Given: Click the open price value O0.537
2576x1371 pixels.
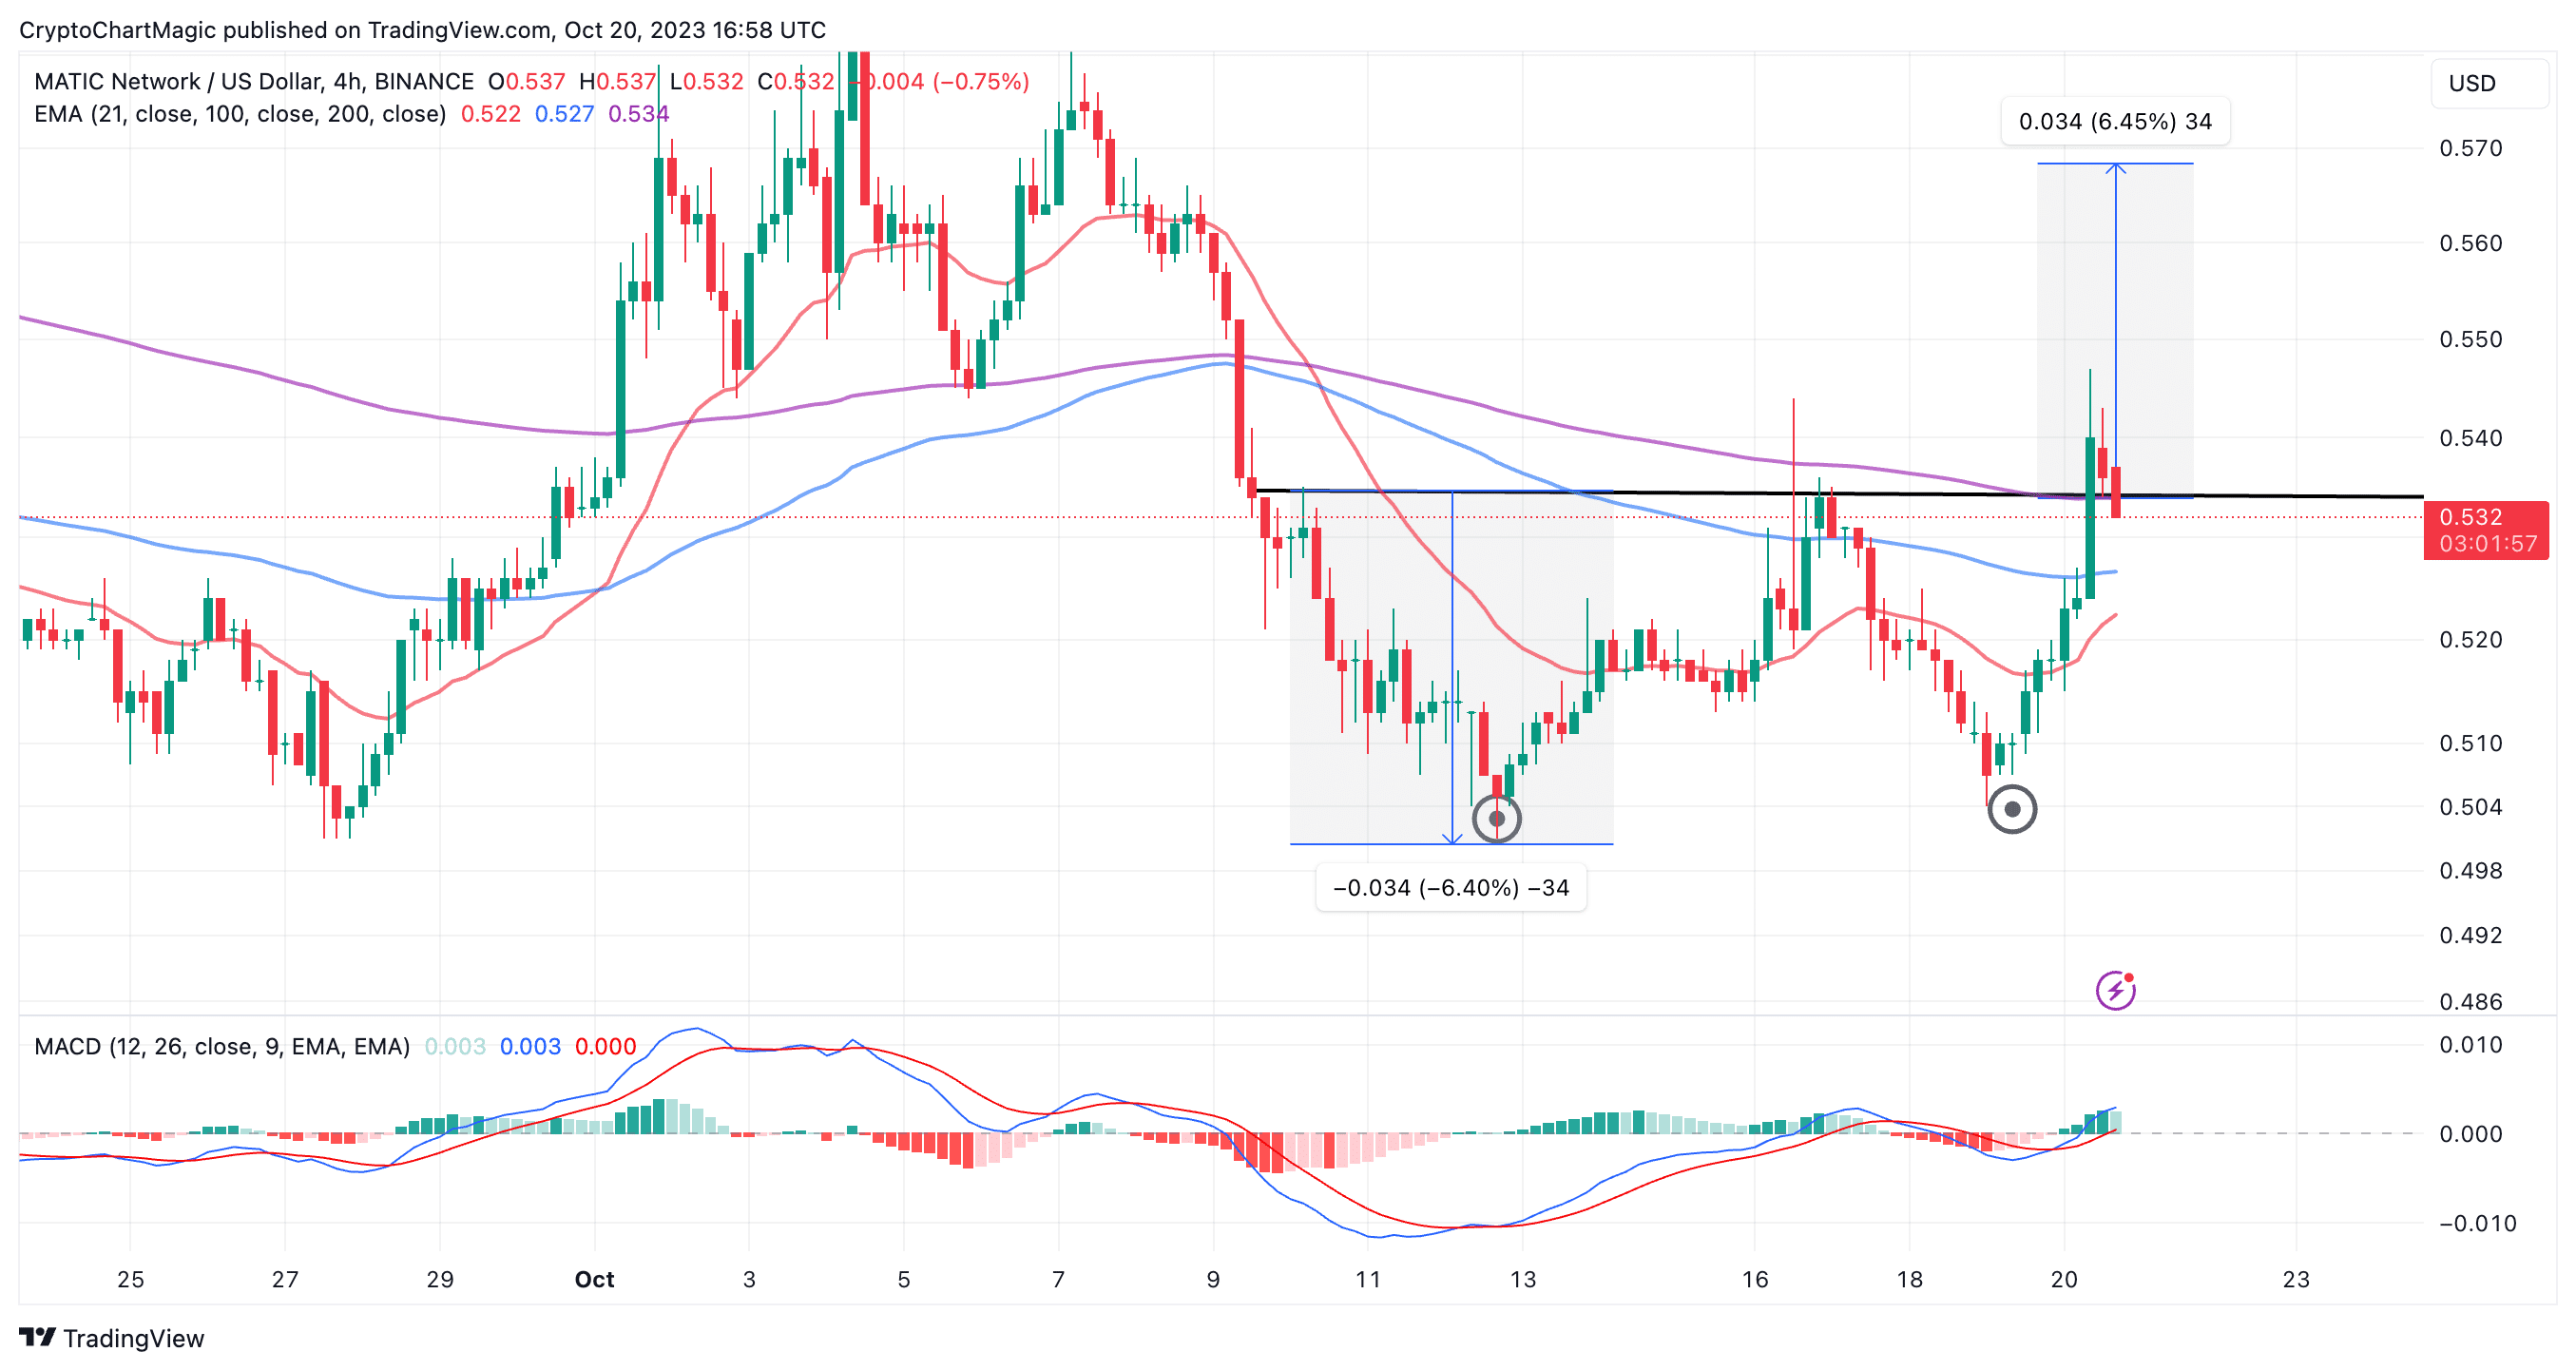Looking at the screenshot, I should [x=526, y=81].
